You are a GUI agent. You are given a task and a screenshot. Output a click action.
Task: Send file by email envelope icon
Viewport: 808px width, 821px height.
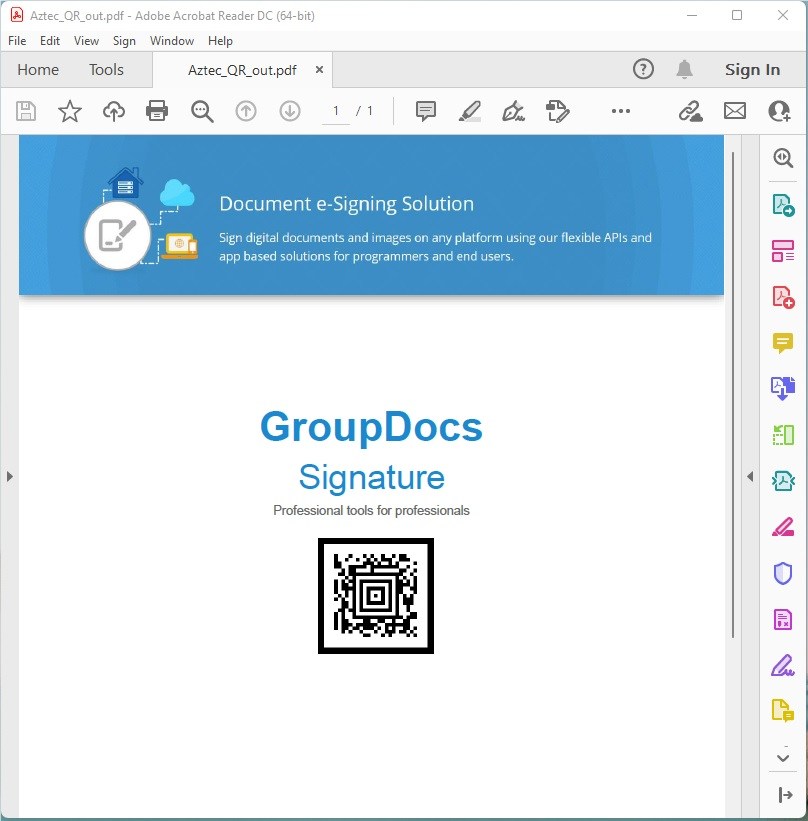click(735, 111)
